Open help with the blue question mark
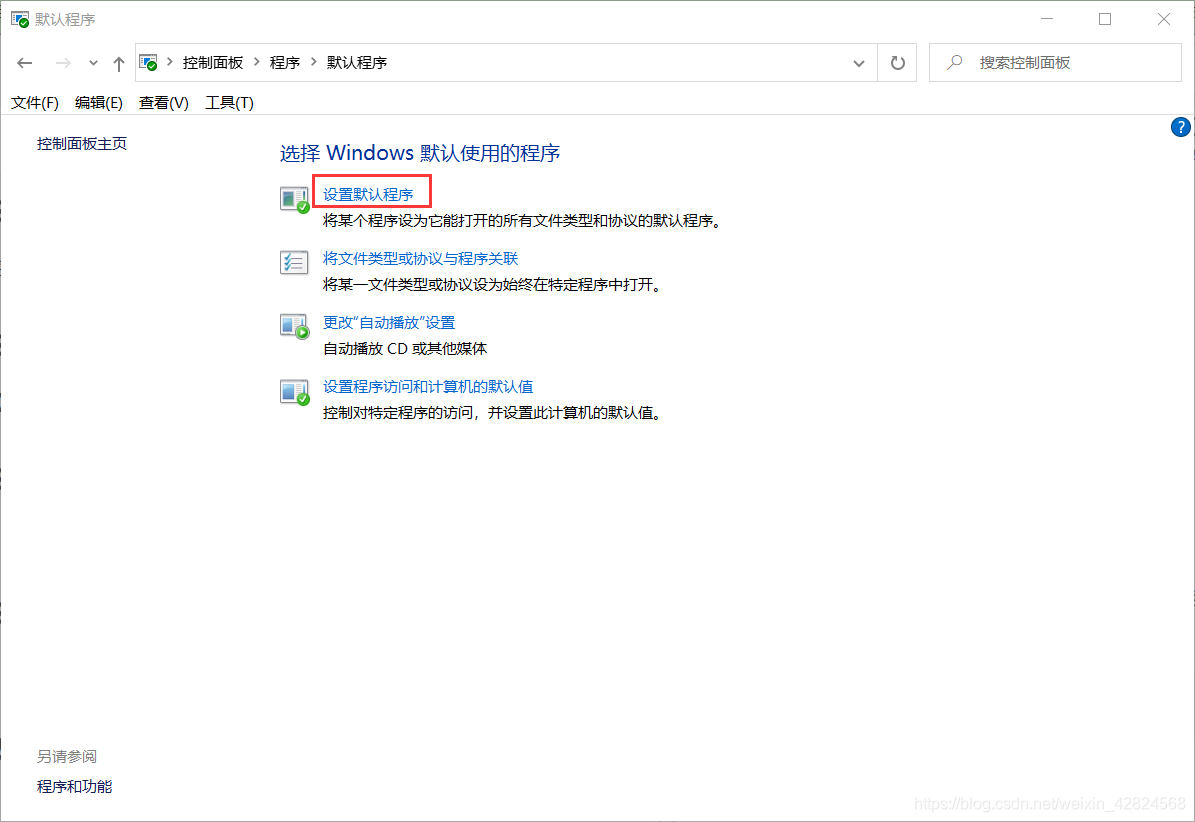 click(1181, 127)
